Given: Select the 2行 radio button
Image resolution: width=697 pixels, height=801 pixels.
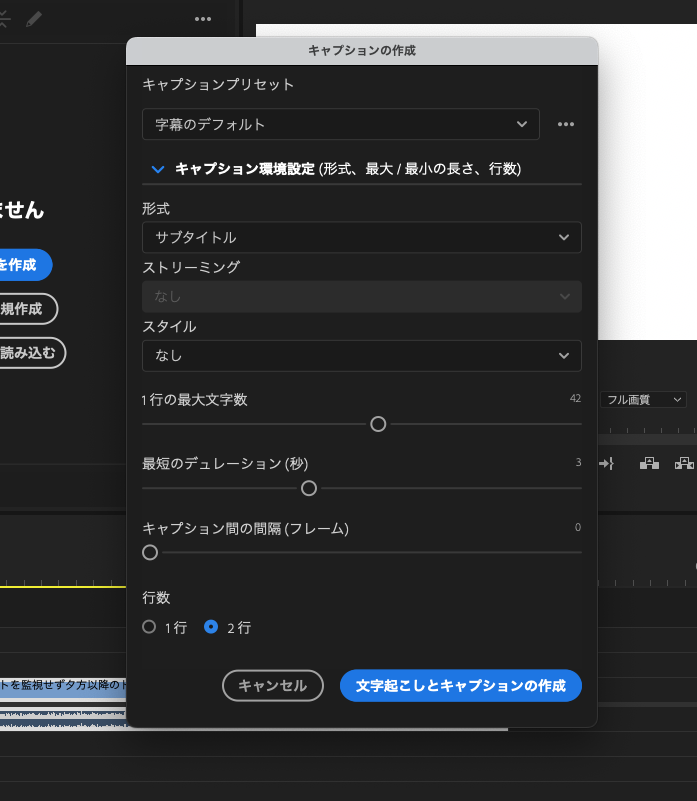Looking at the screenshot, I should click(x=211, y=627).
